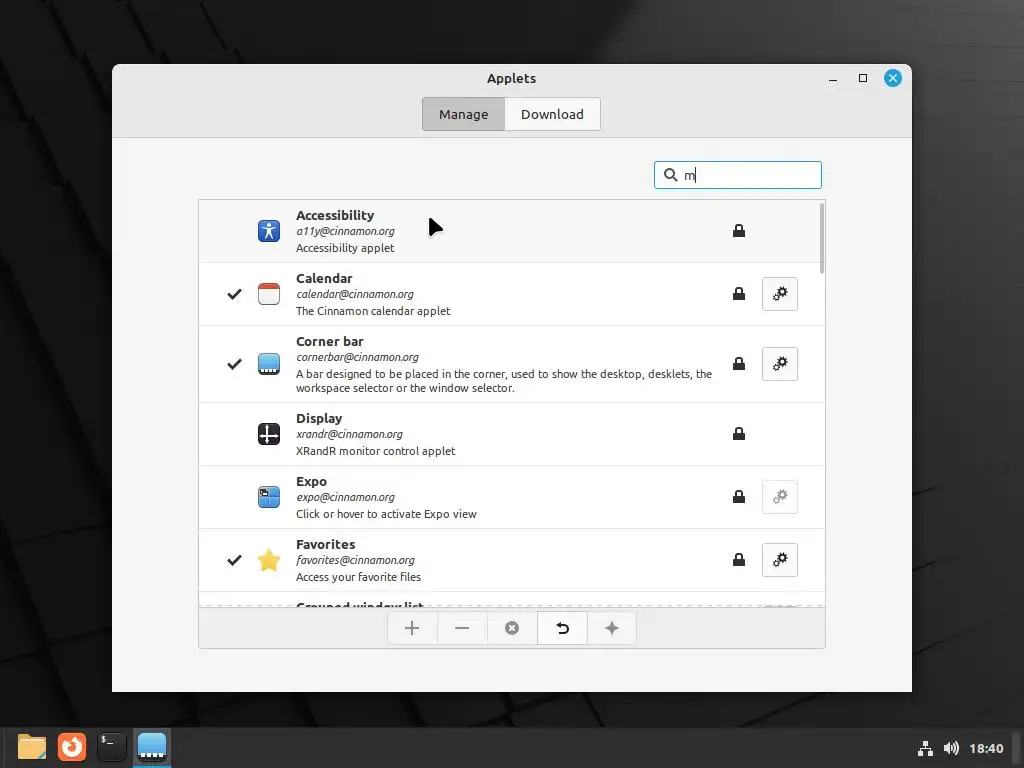Click the search magnifier icon
Image resolution: width=1024 pixels, height=768 pixels.
[x=670, y=175]
